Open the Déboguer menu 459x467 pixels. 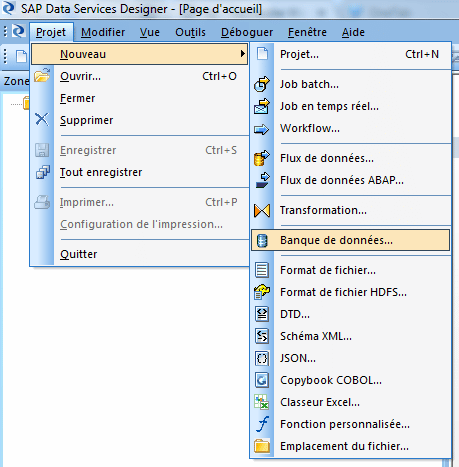247,32
